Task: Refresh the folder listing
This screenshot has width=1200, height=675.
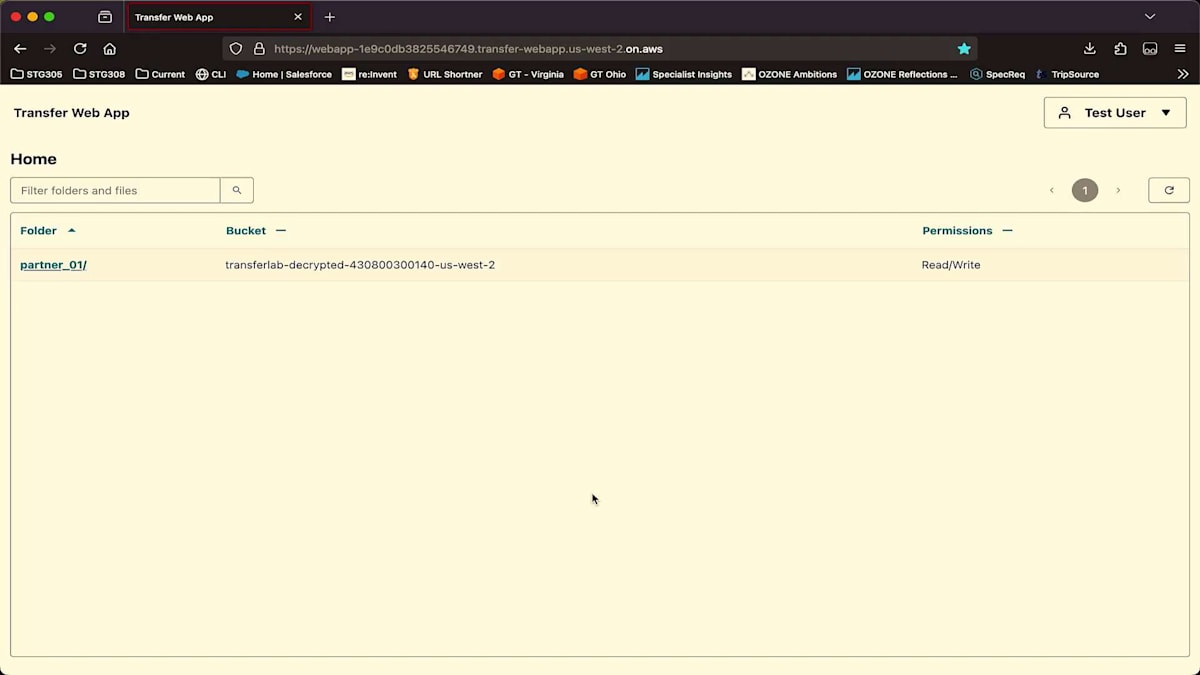Action: (x=1169, y=190)
